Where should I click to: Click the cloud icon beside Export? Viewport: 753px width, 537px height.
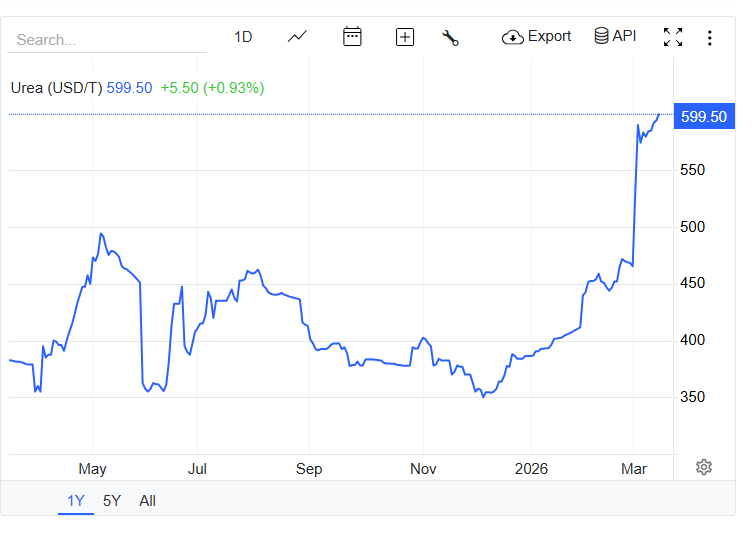point(513,37)
